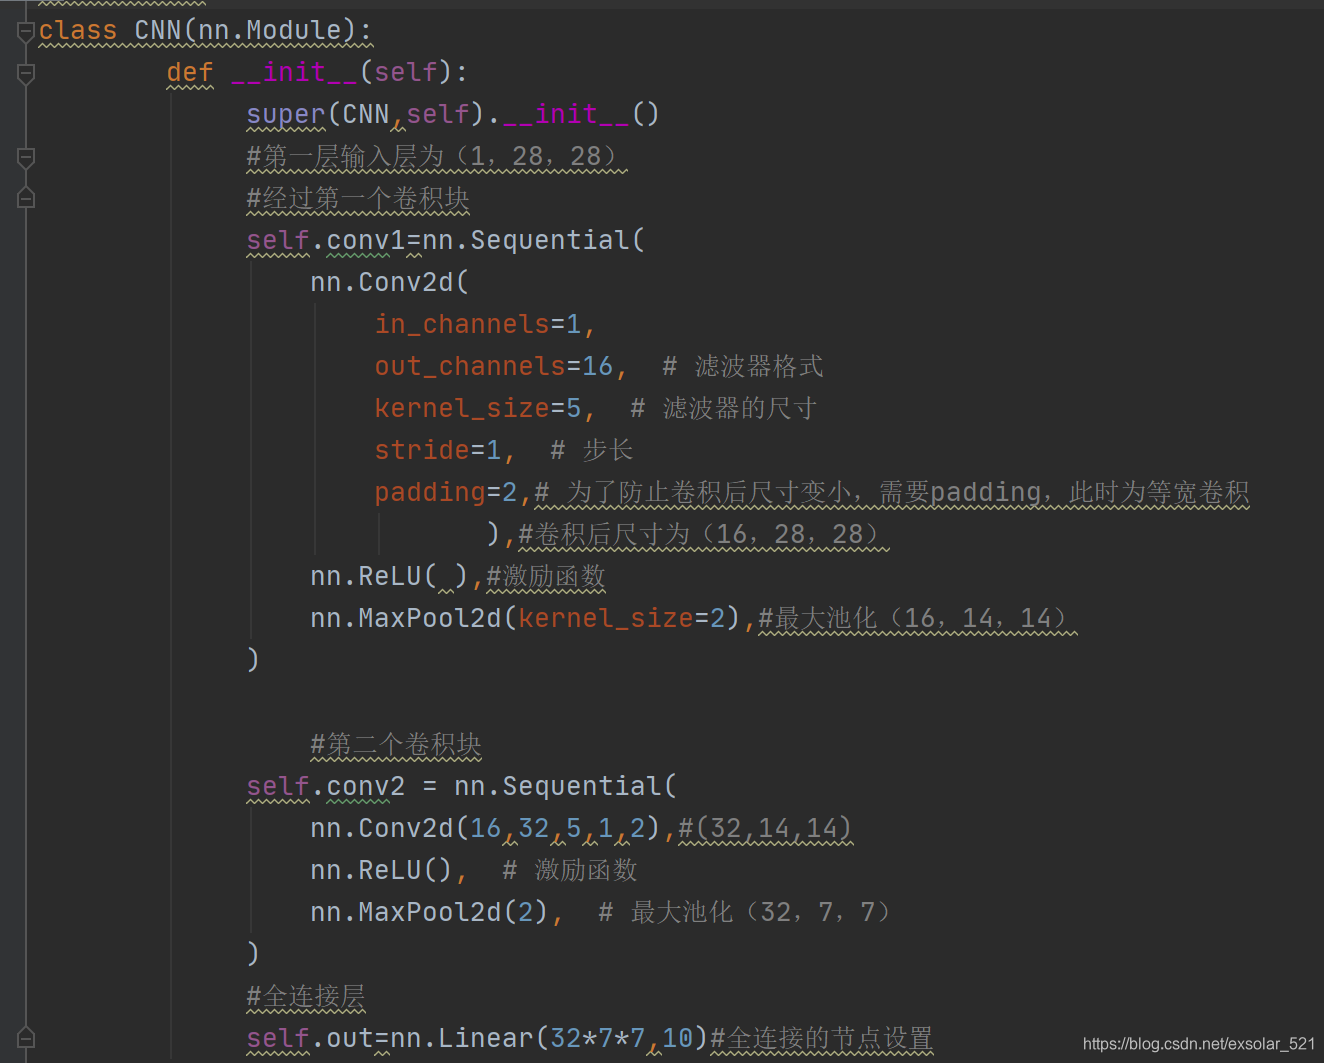This screenshot has height=1063, width=1324.
Task: Click comment '#全连接层'
Action: pyautogui.click(x=306, y=997)
